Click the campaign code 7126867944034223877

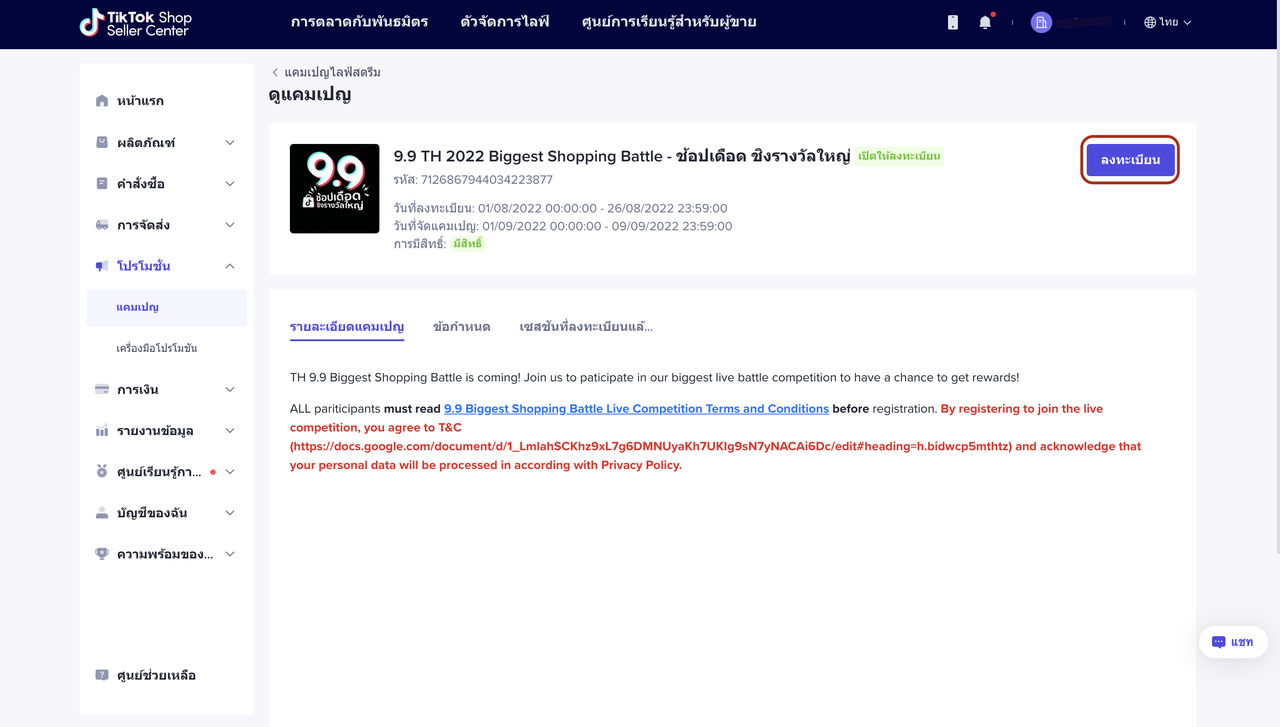[487, 180]
